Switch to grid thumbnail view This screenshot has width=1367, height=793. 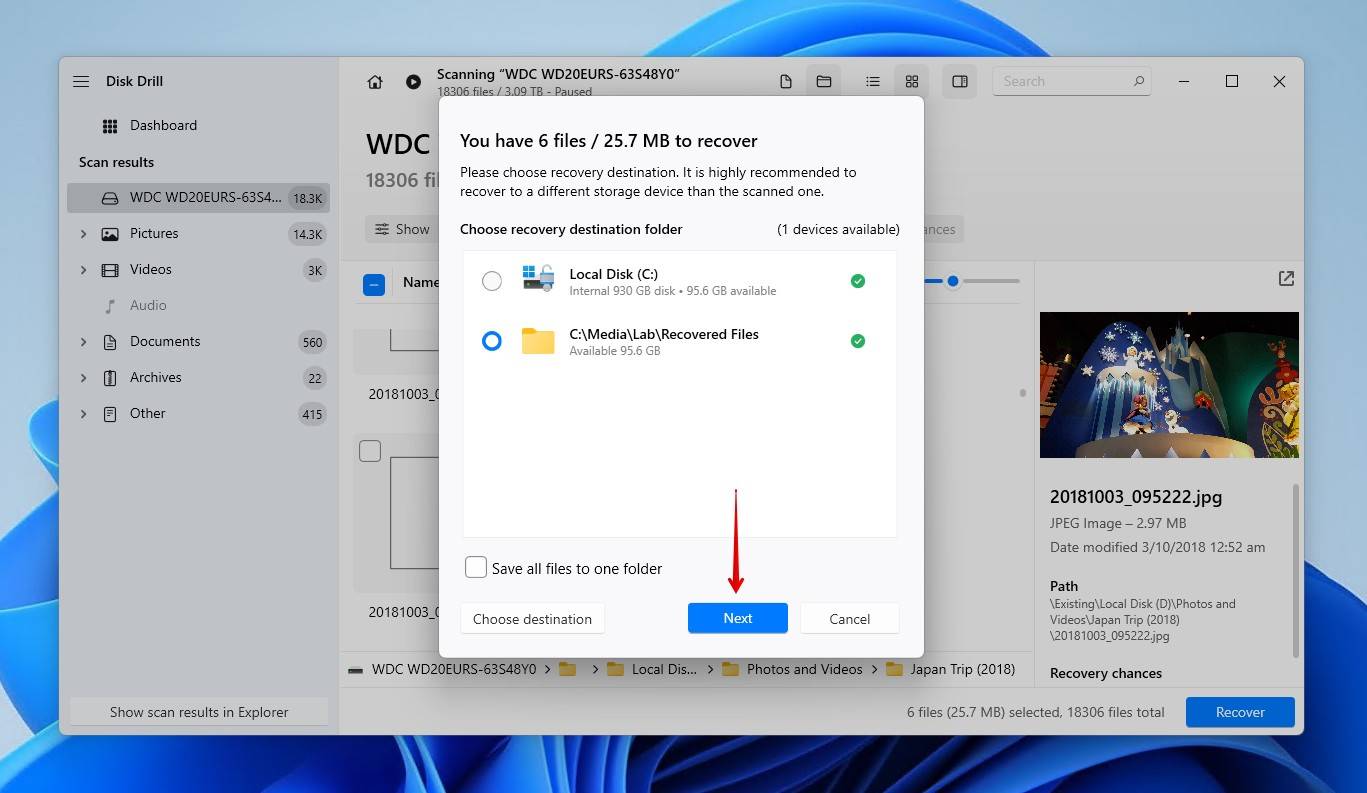coord(912,82)
